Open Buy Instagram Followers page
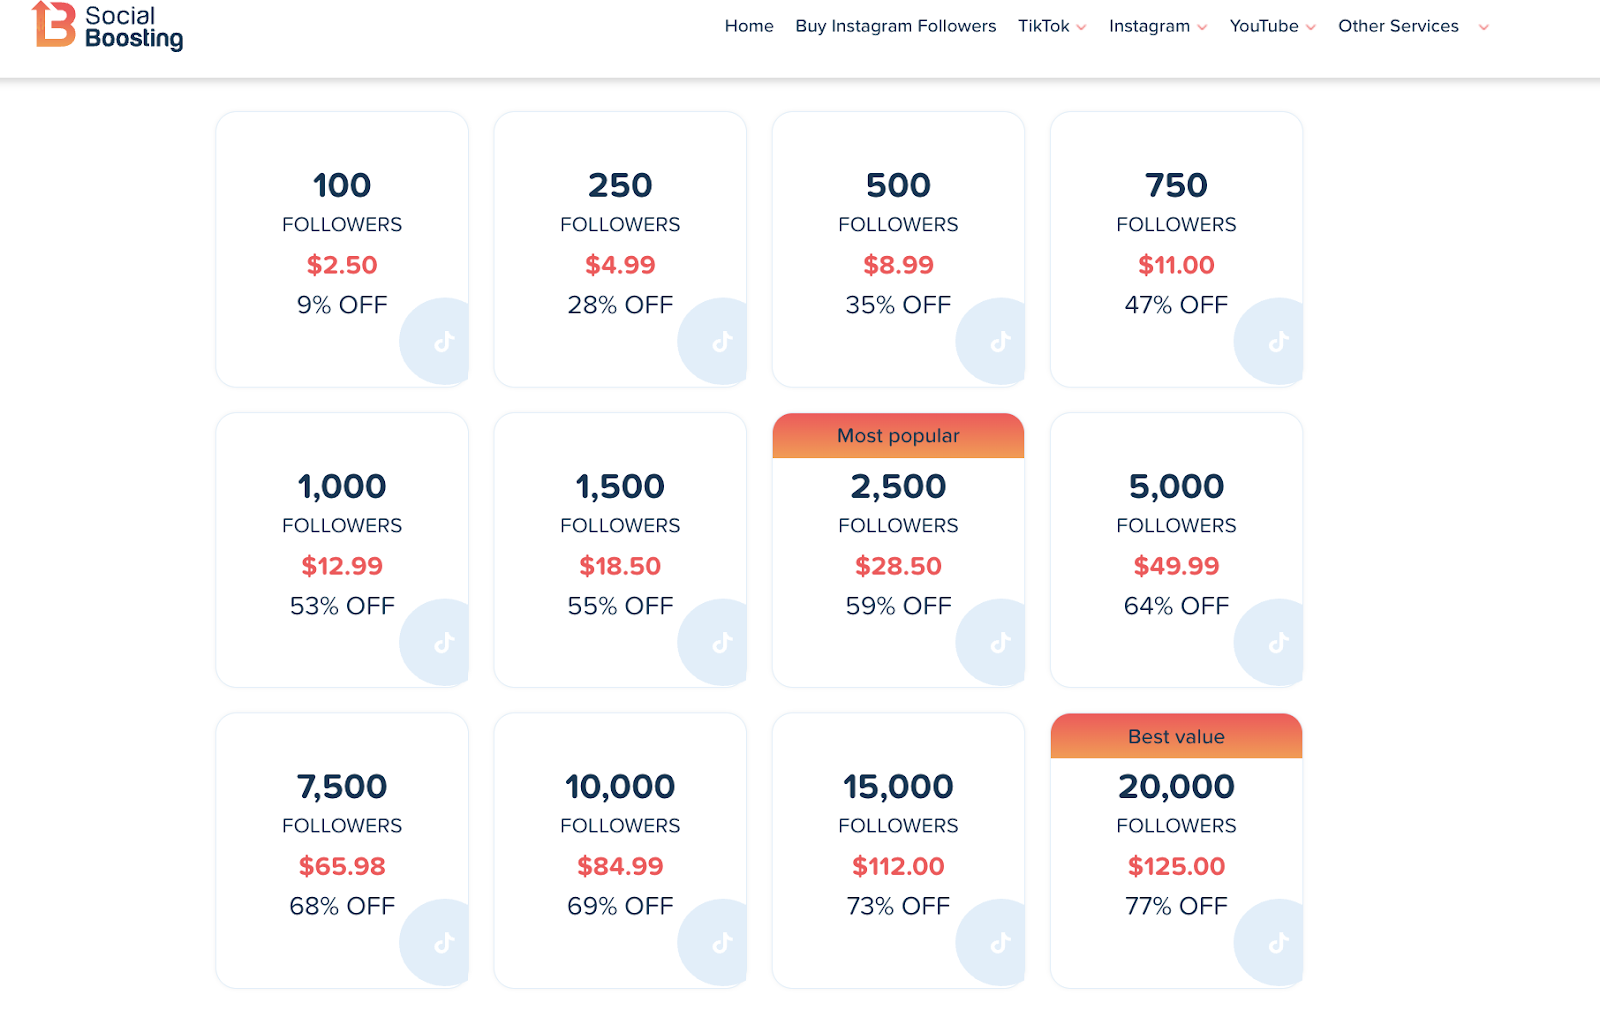1600x1010 pixels. pyautogui.click(x=895, y=27)
